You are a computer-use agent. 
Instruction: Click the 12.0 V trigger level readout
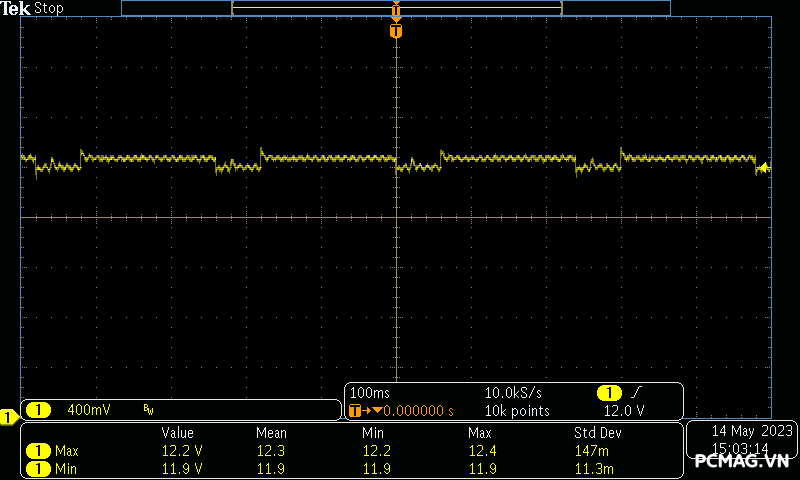pyautogui.click(x=624, y=411)
